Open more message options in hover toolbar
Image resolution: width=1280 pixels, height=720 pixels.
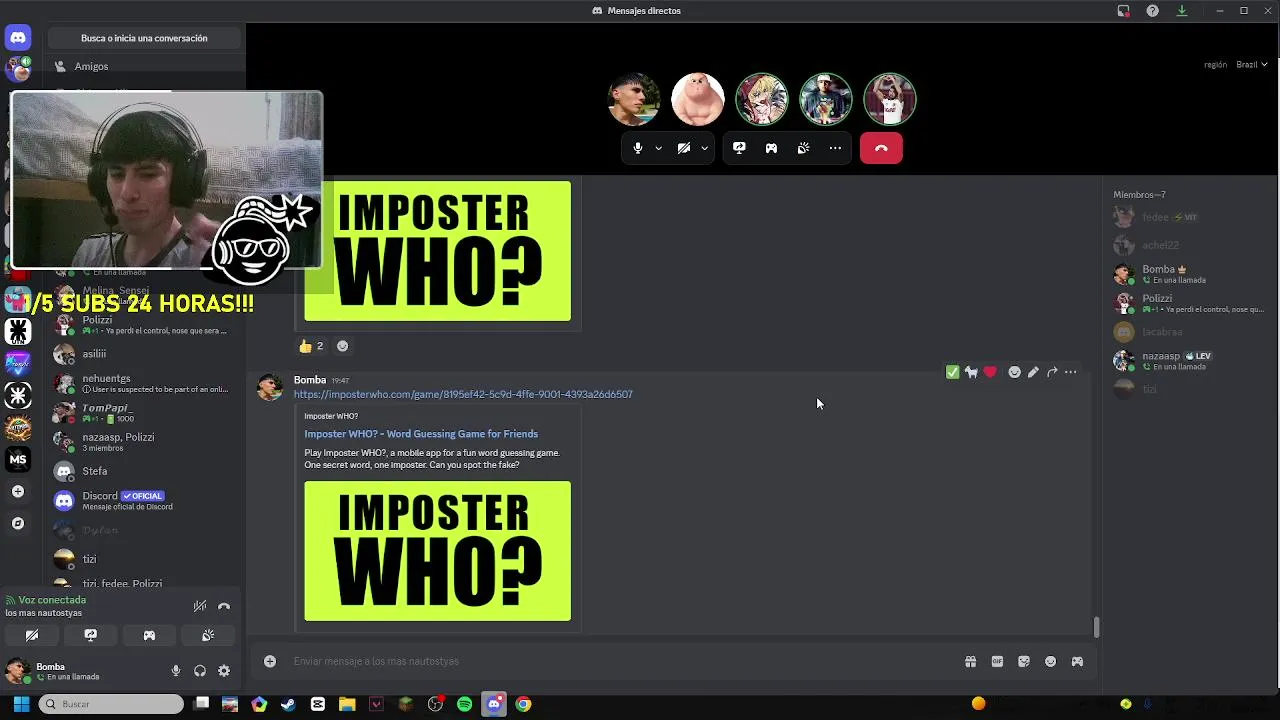tap(1070, 372)
